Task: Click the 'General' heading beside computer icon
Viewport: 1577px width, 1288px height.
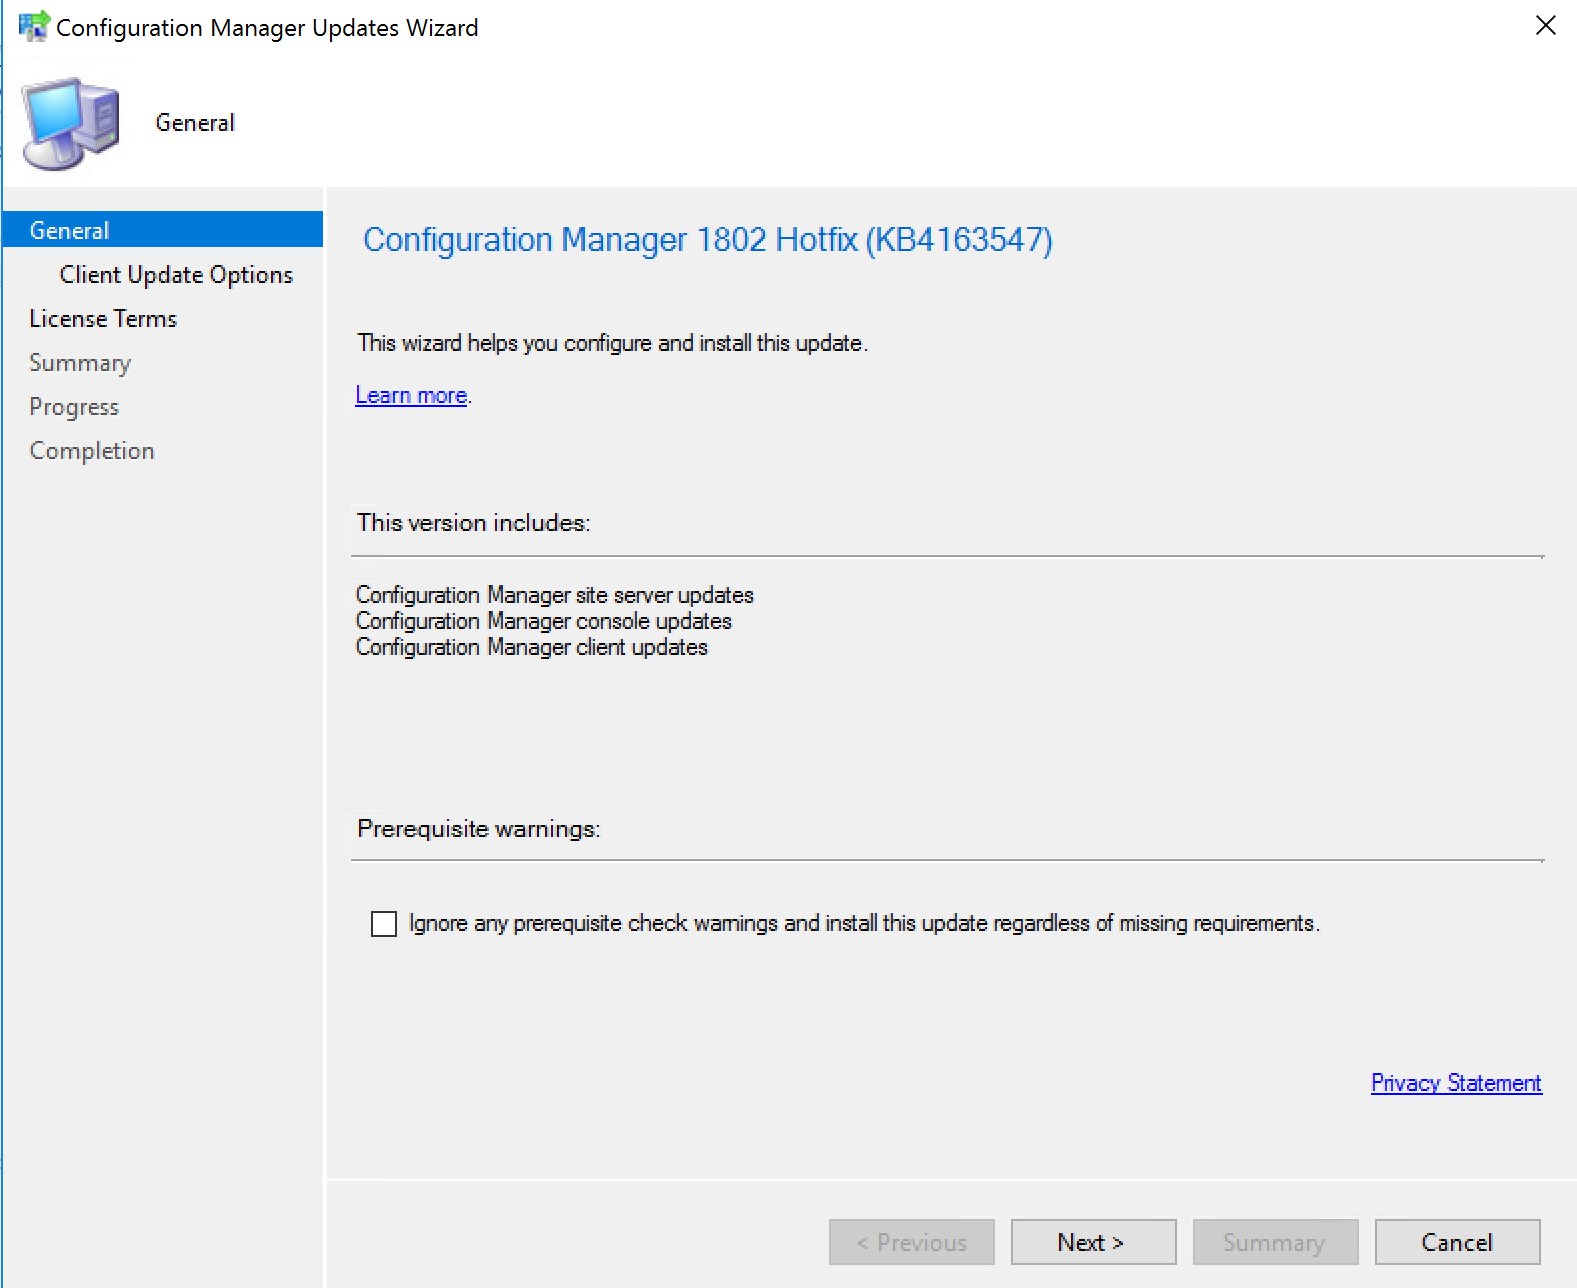Action: tap(195, 123)
